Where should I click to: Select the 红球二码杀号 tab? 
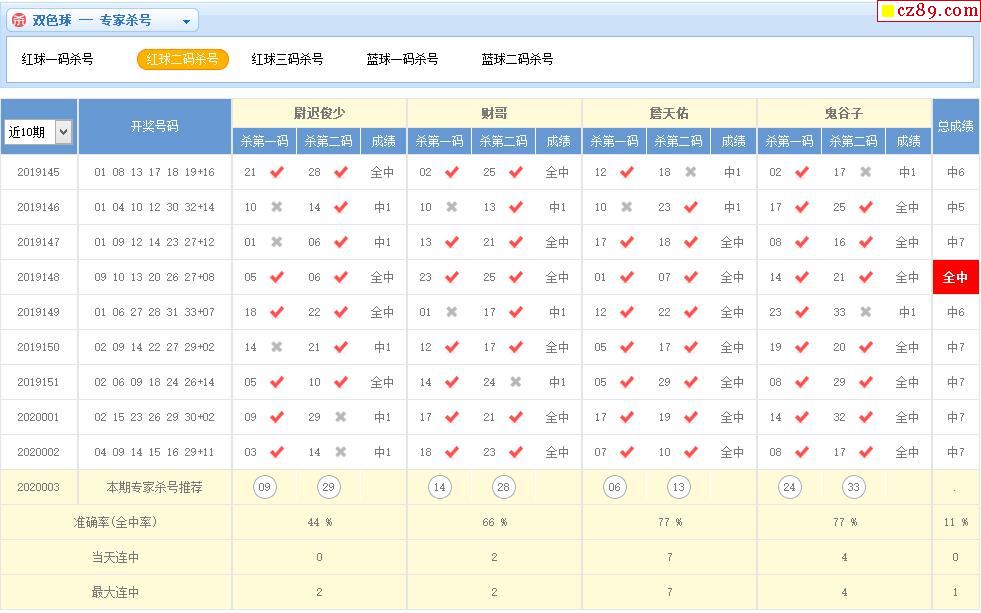point(183,59)
